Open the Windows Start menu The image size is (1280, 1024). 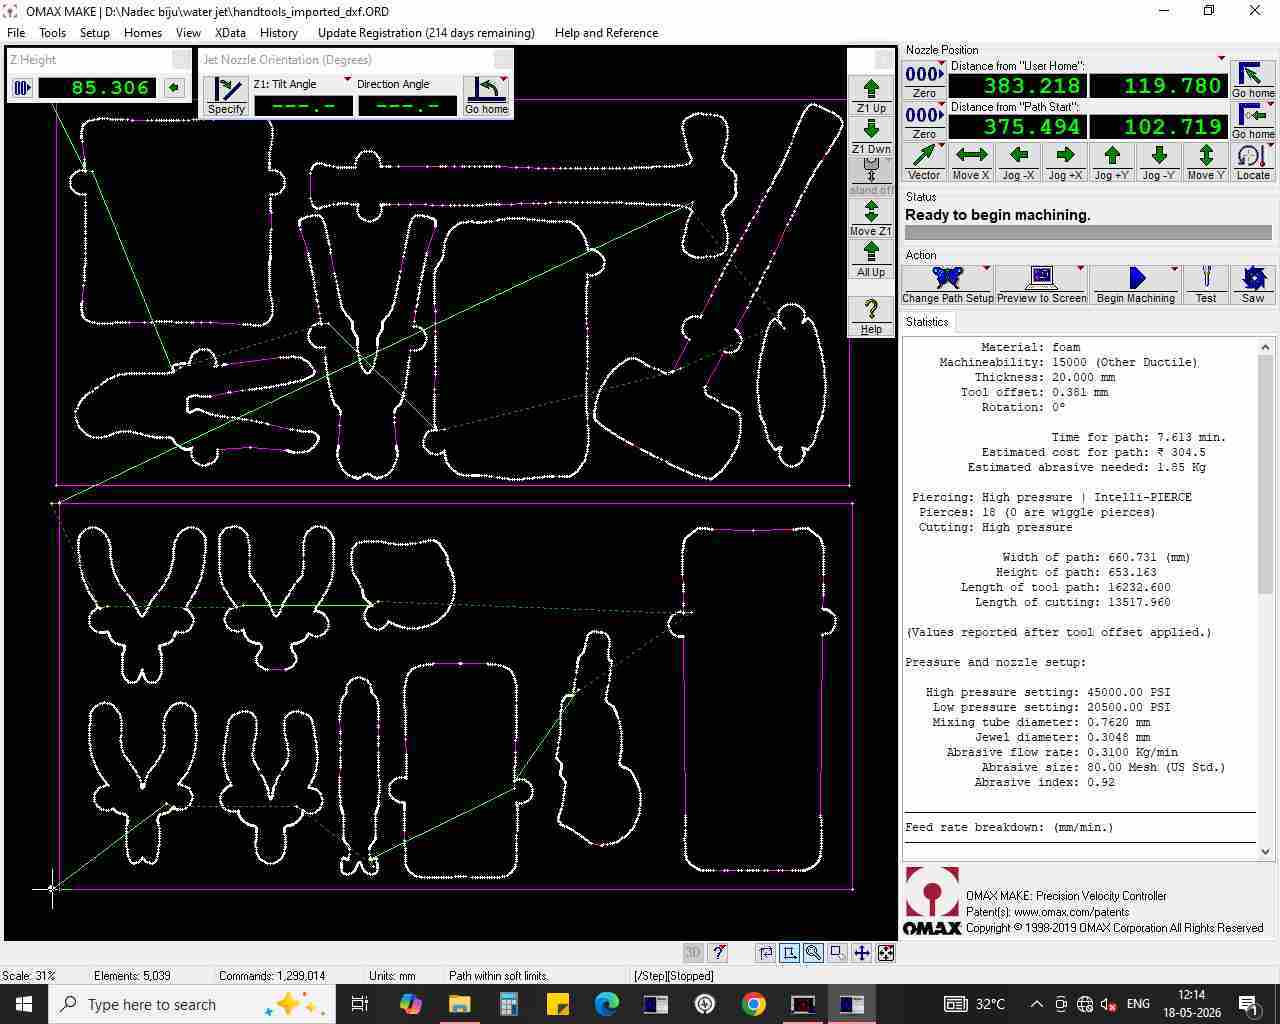pyautogui.click(x=24, y=1004)
